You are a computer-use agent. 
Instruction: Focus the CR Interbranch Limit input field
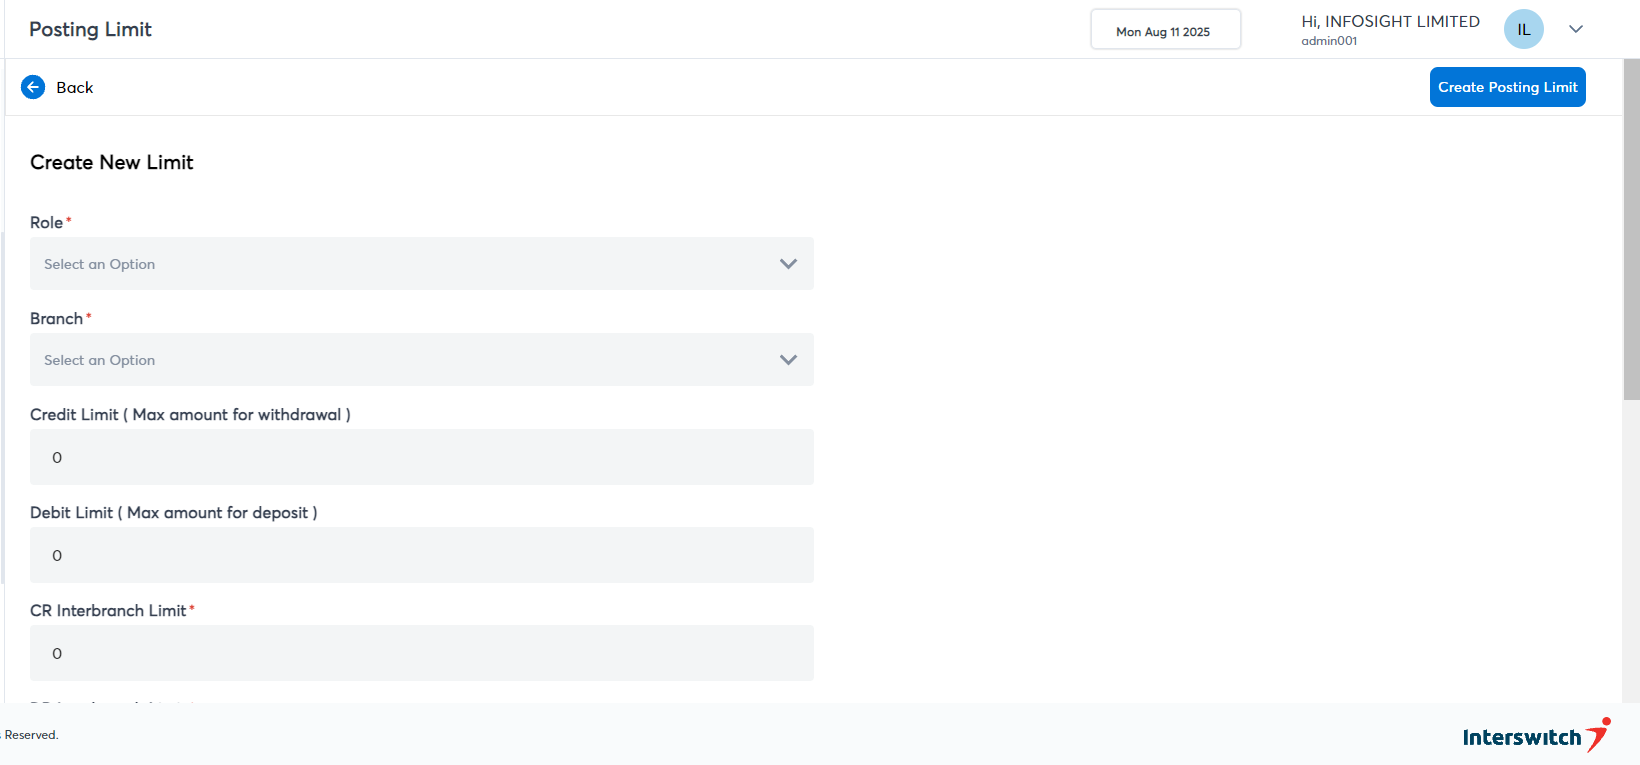coord(421,653)
